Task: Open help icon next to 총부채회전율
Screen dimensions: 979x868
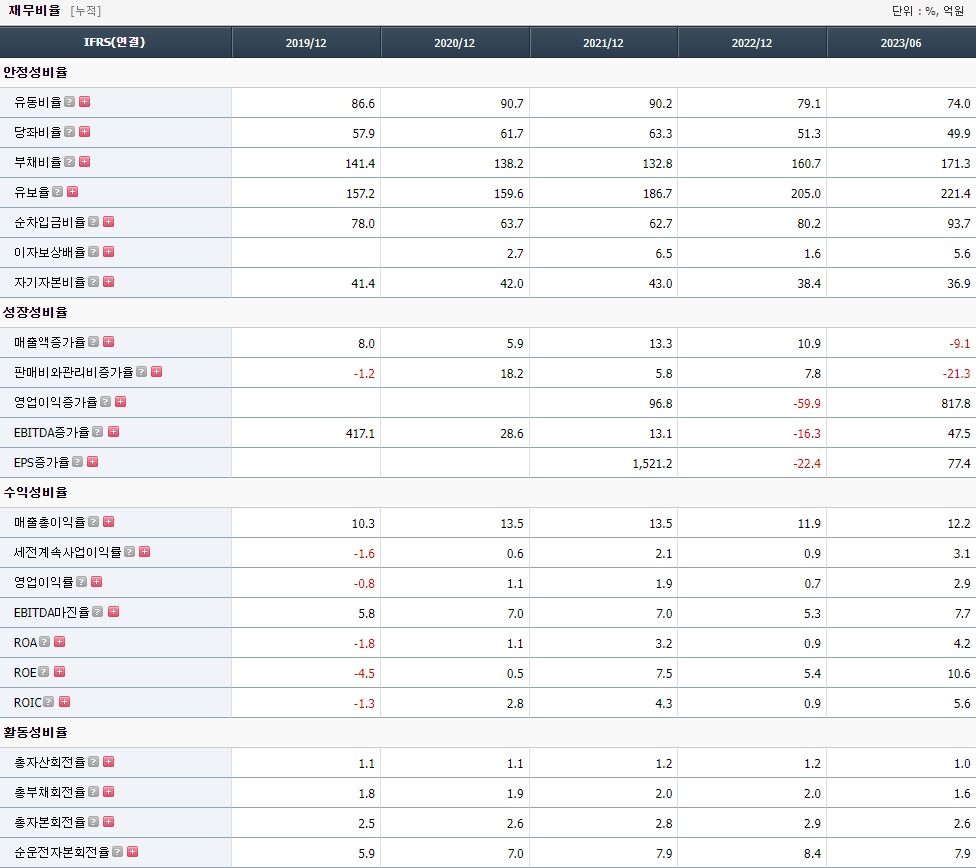Action: coord(94,791)
